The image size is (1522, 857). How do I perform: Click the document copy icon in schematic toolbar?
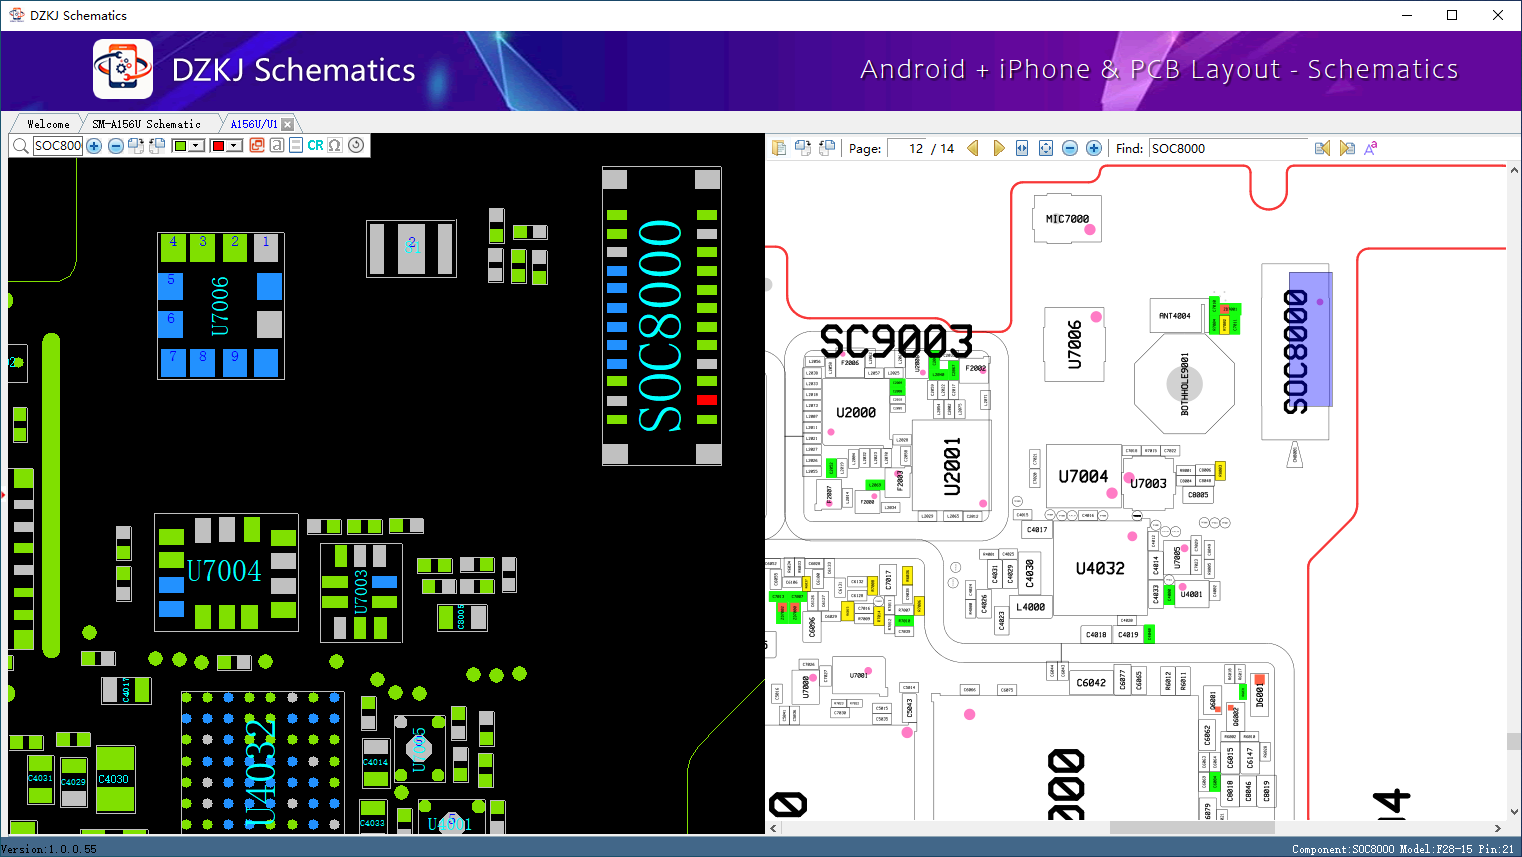point(779,148)
